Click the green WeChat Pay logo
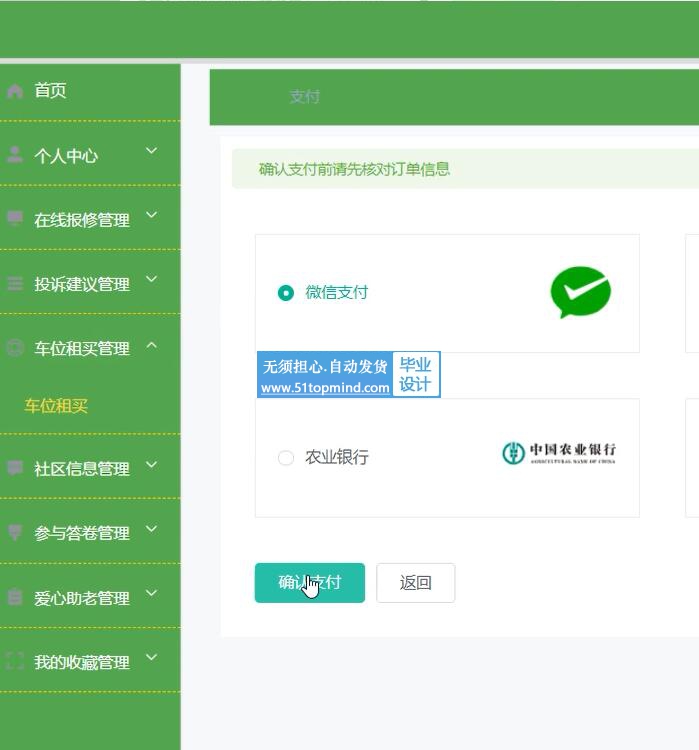 pos(580,292)
